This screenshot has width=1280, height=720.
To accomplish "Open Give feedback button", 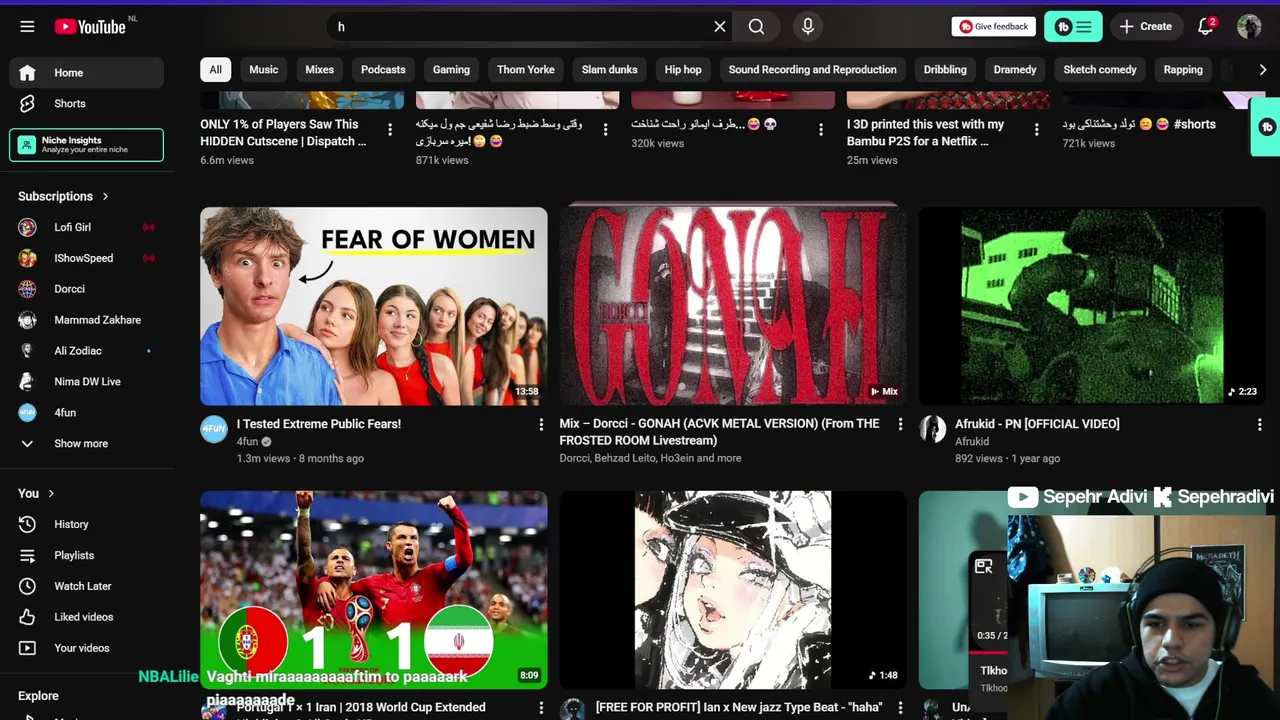I will click(x=993, y=27).
